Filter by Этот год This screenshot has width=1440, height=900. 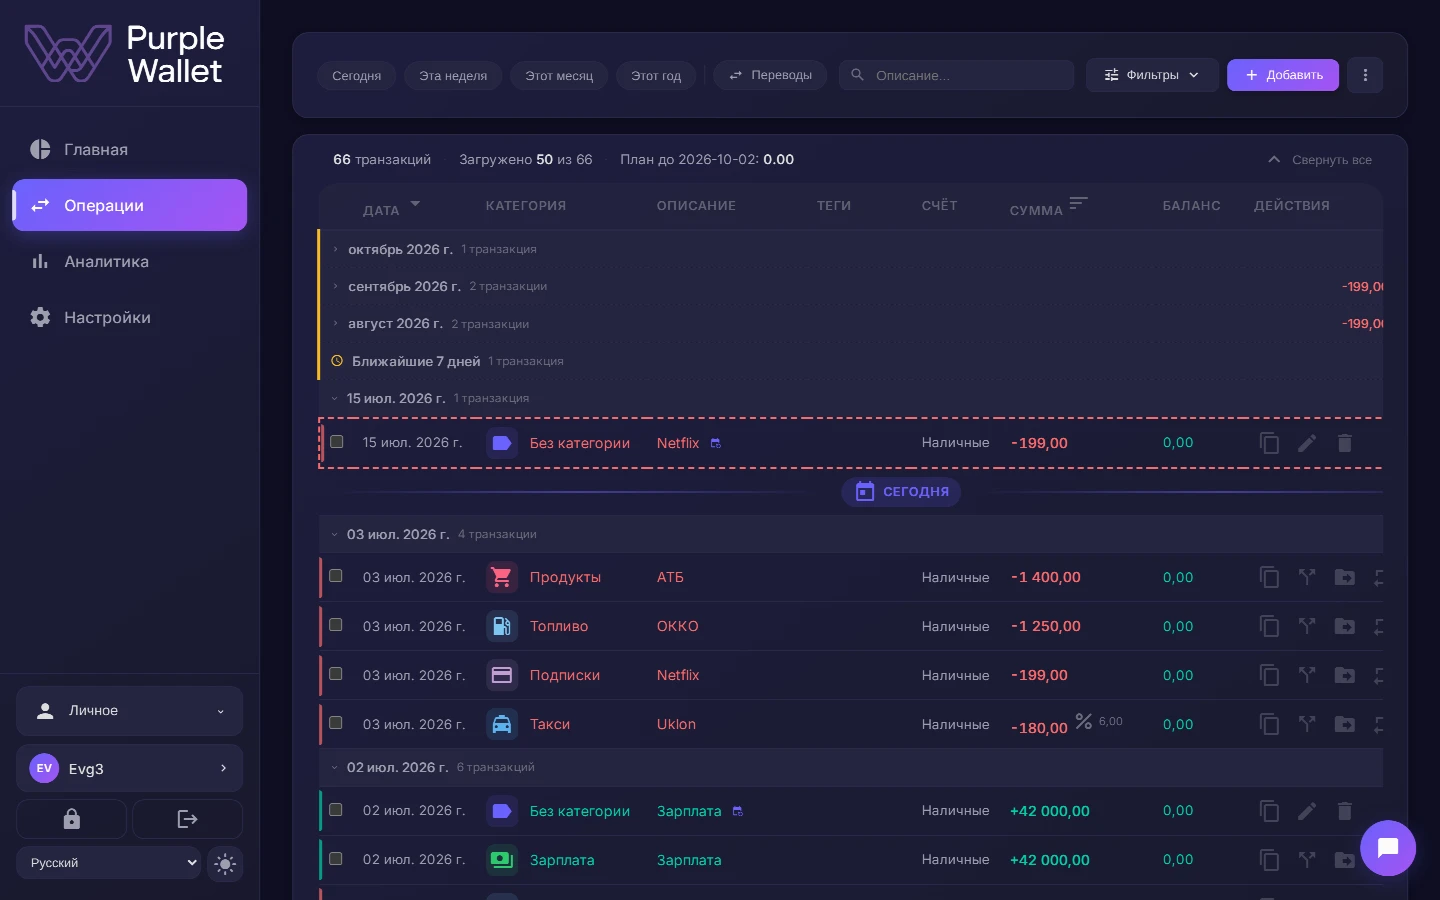tap(656, 75)
